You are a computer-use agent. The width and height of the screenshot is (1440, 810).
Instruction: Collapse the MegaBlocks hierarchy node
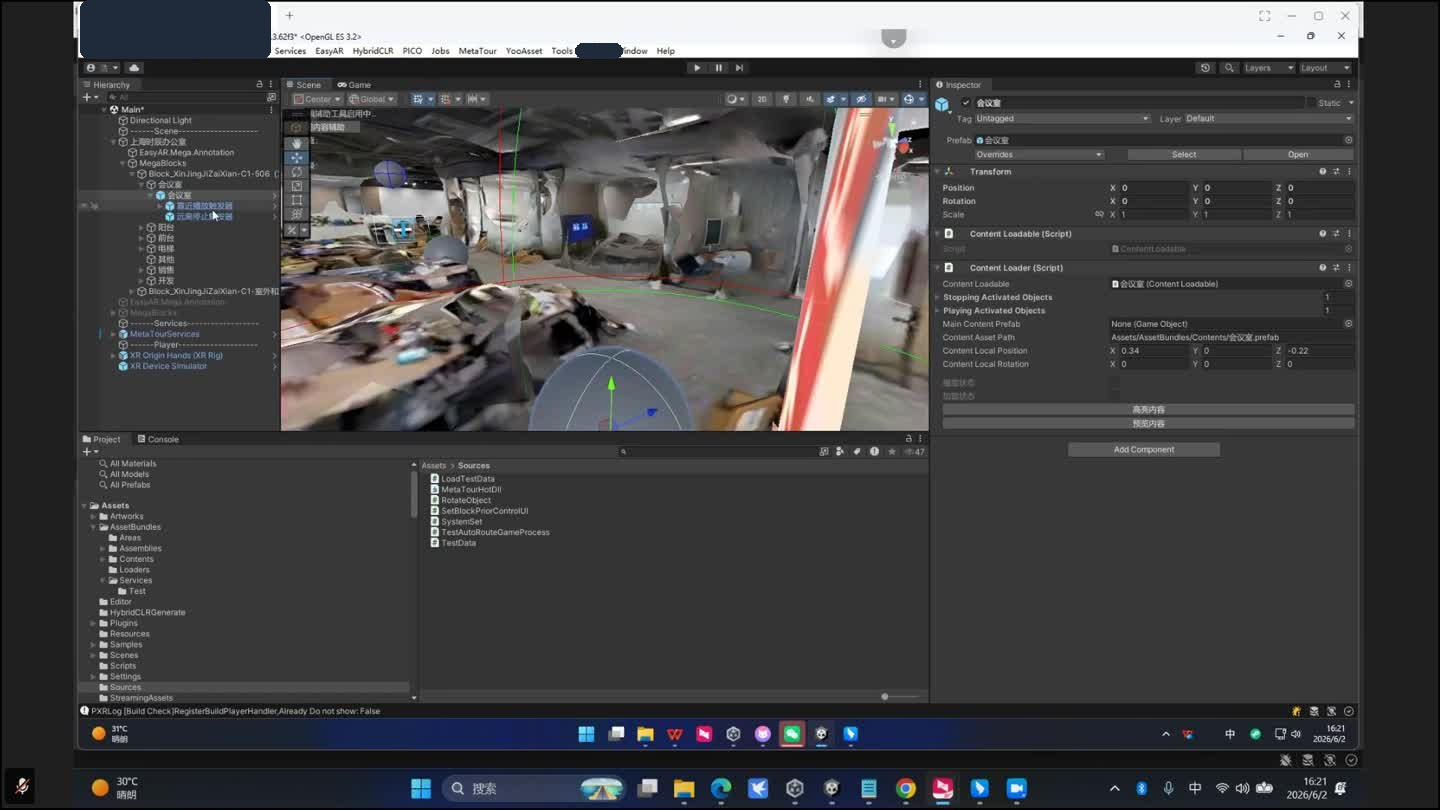pos(123,163)
